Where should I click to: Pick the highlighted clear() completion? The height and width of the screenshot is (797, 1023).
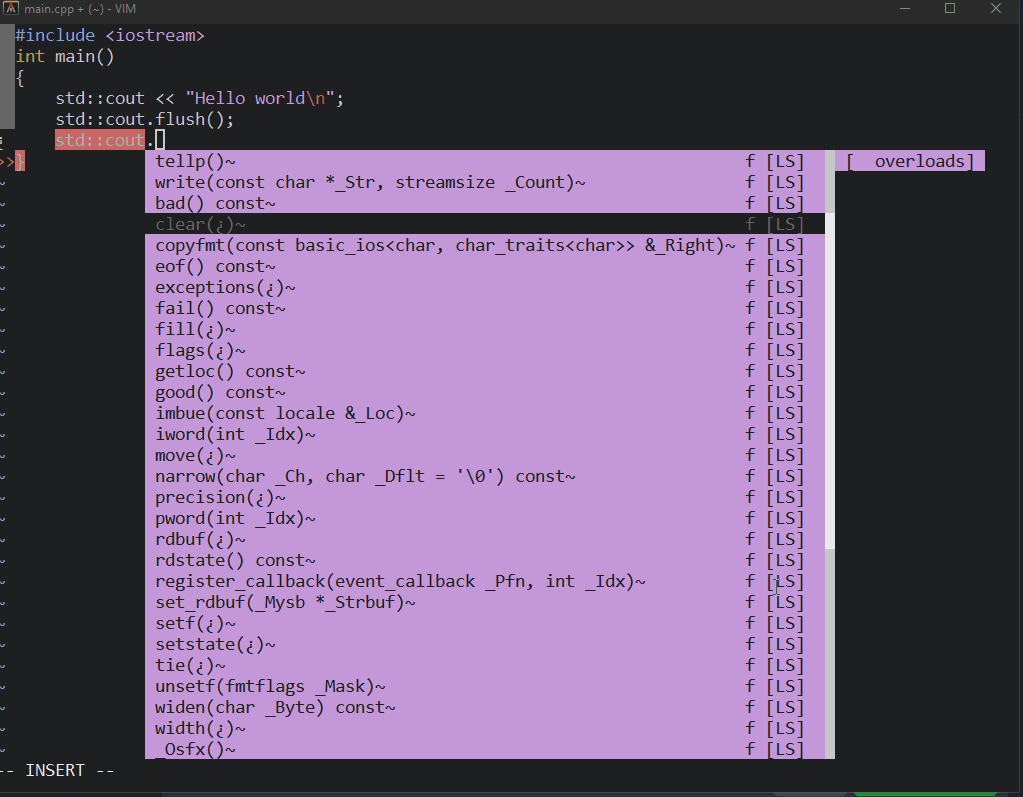485,224
